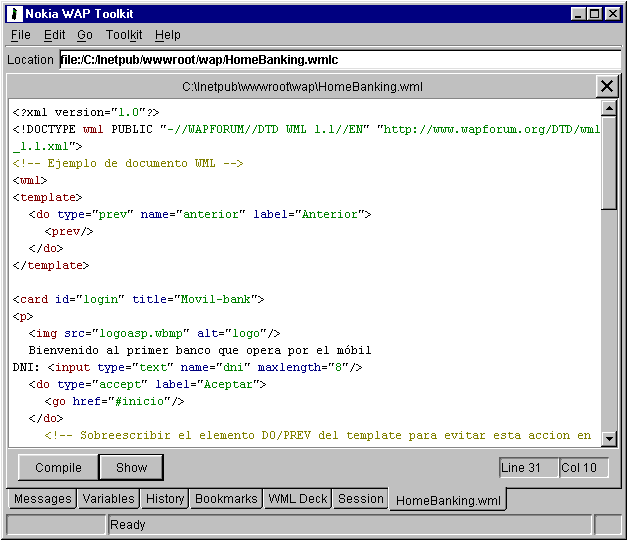Select the HomeBanking.wml tab

point(448,500)
